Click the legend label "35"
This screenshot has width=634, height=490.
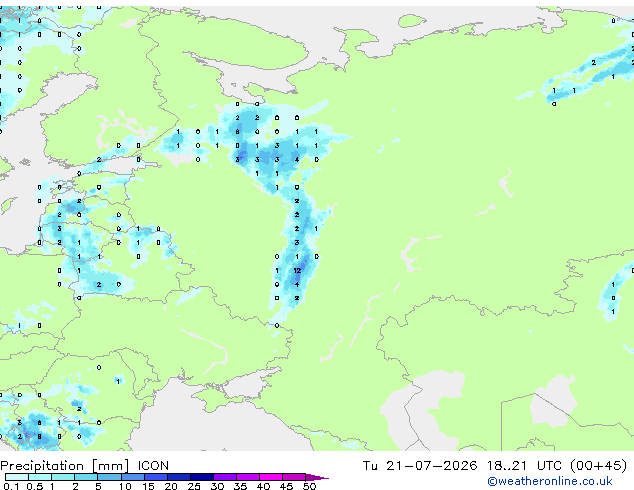pyautogui.click(x=241, y=486)
